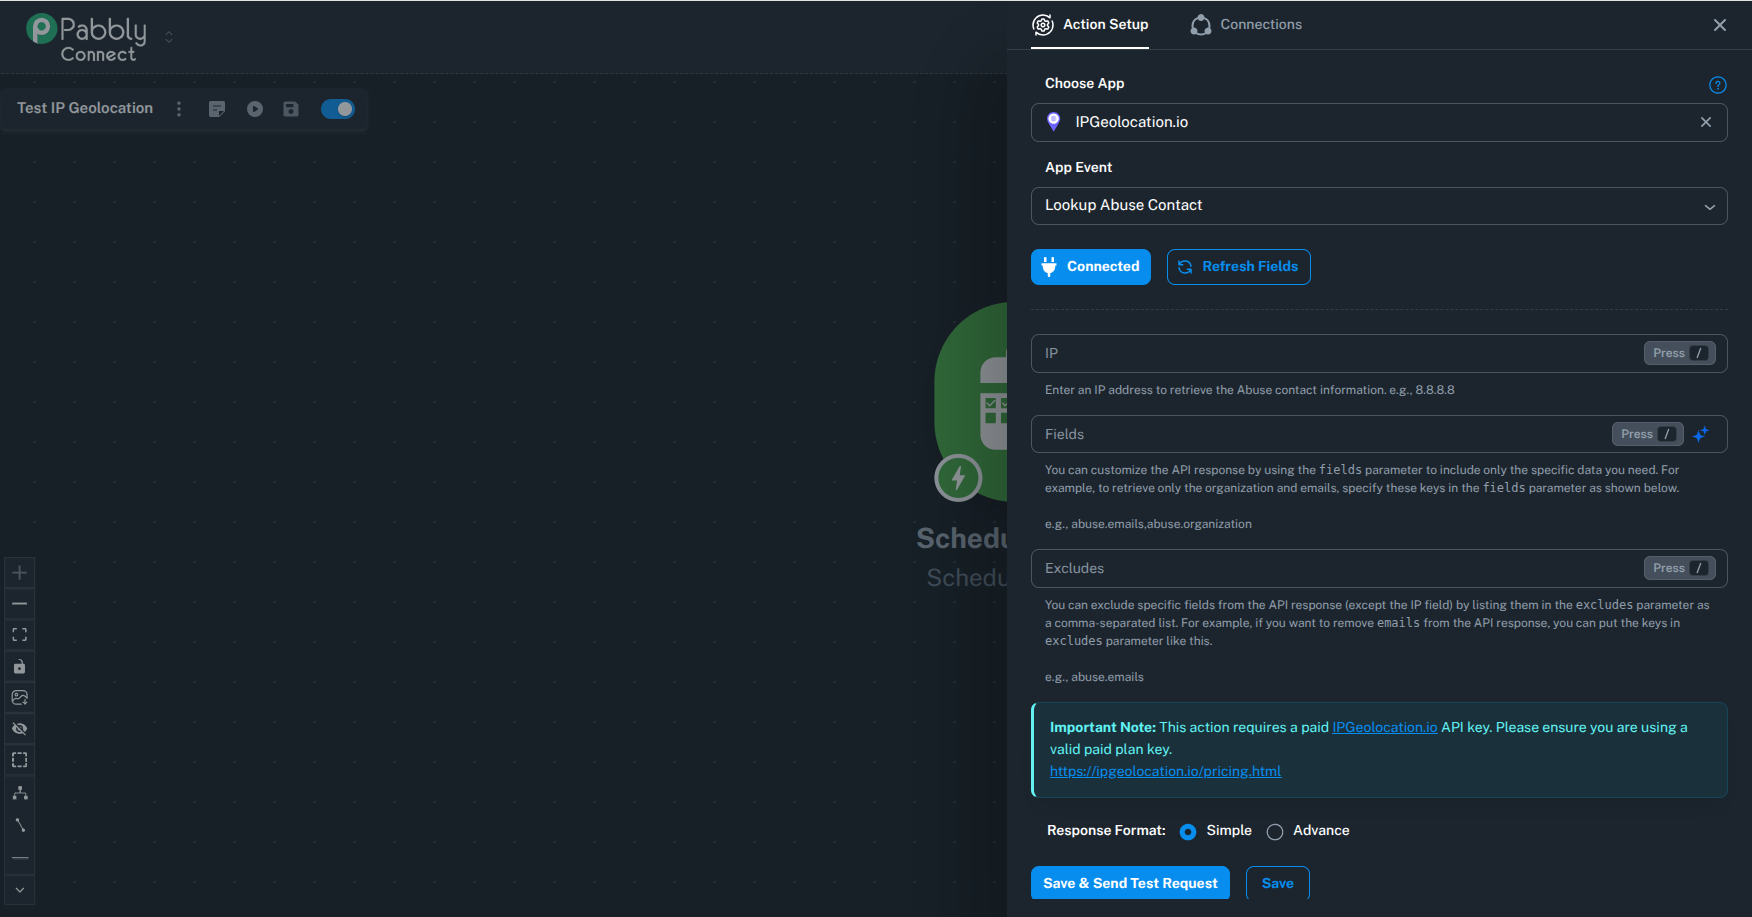Image resolution: width=1752 pixels, height=917 pixels.
Task: Click the horizontal line icon above the toolbar chevron
Action: 19,858
